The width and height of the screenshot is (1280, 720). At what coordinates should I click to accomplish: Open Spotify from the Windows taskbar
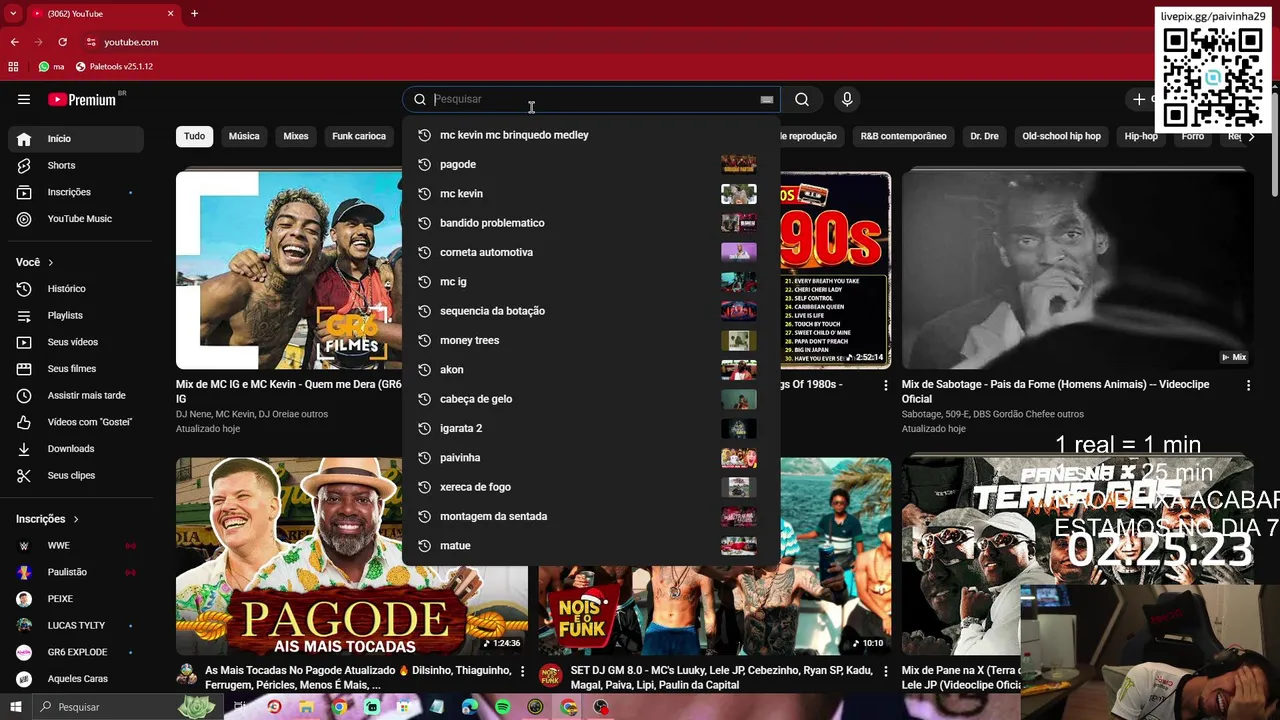(503, 707)
